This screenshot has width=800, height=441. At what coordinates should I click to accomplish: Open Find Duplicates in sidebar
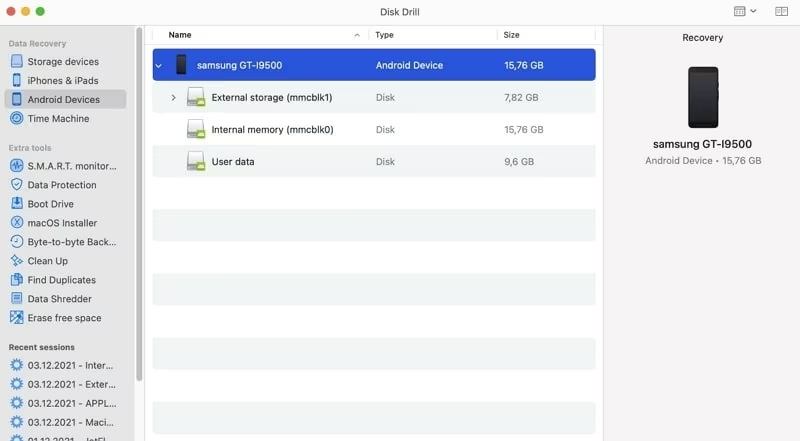pyautogui.click(x=61, y=280)
